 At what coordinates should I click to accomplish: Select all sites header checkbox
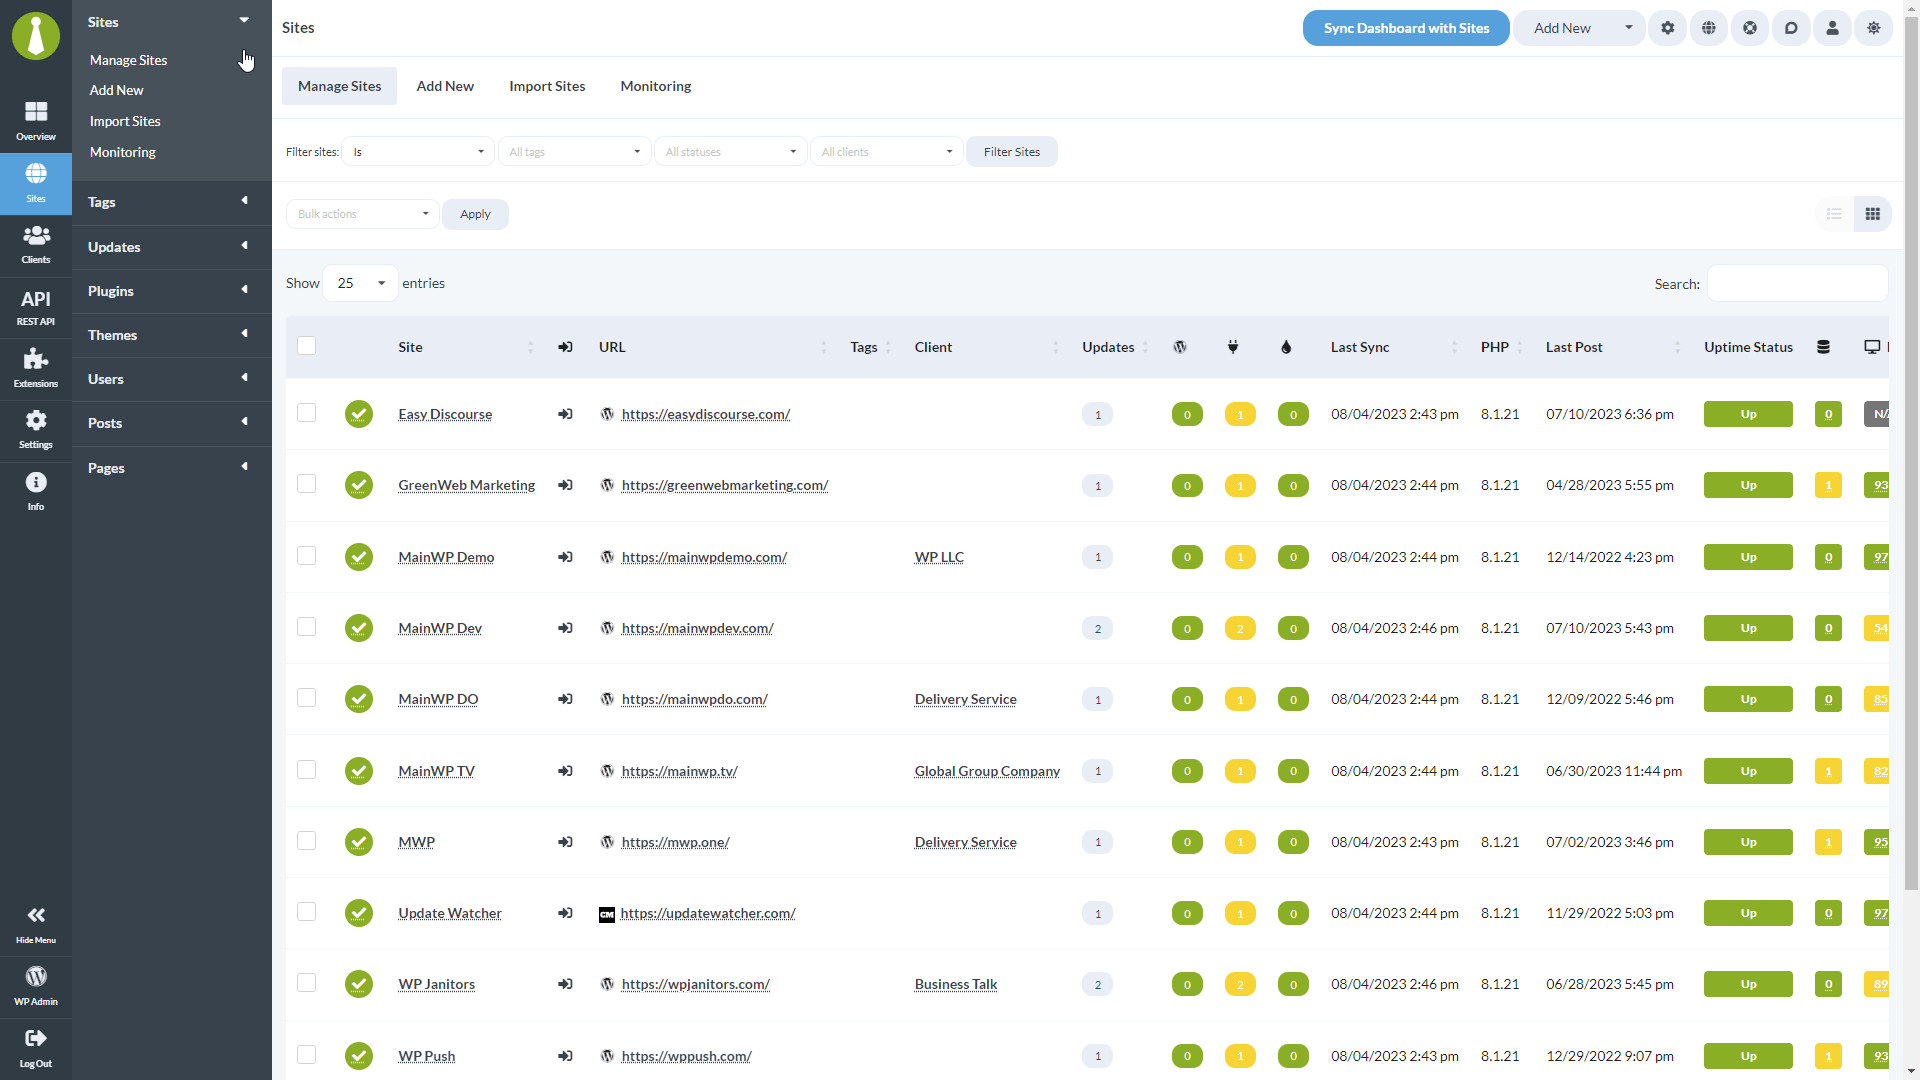tap(307, 346)
